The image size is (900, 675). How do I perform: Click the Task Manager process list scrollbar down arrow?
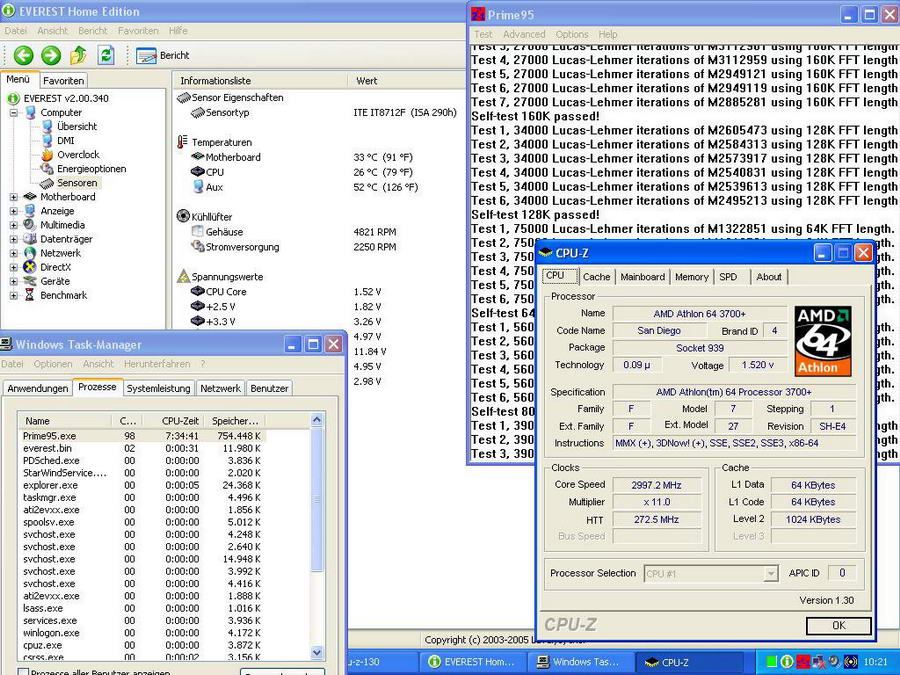click(317, 653)
